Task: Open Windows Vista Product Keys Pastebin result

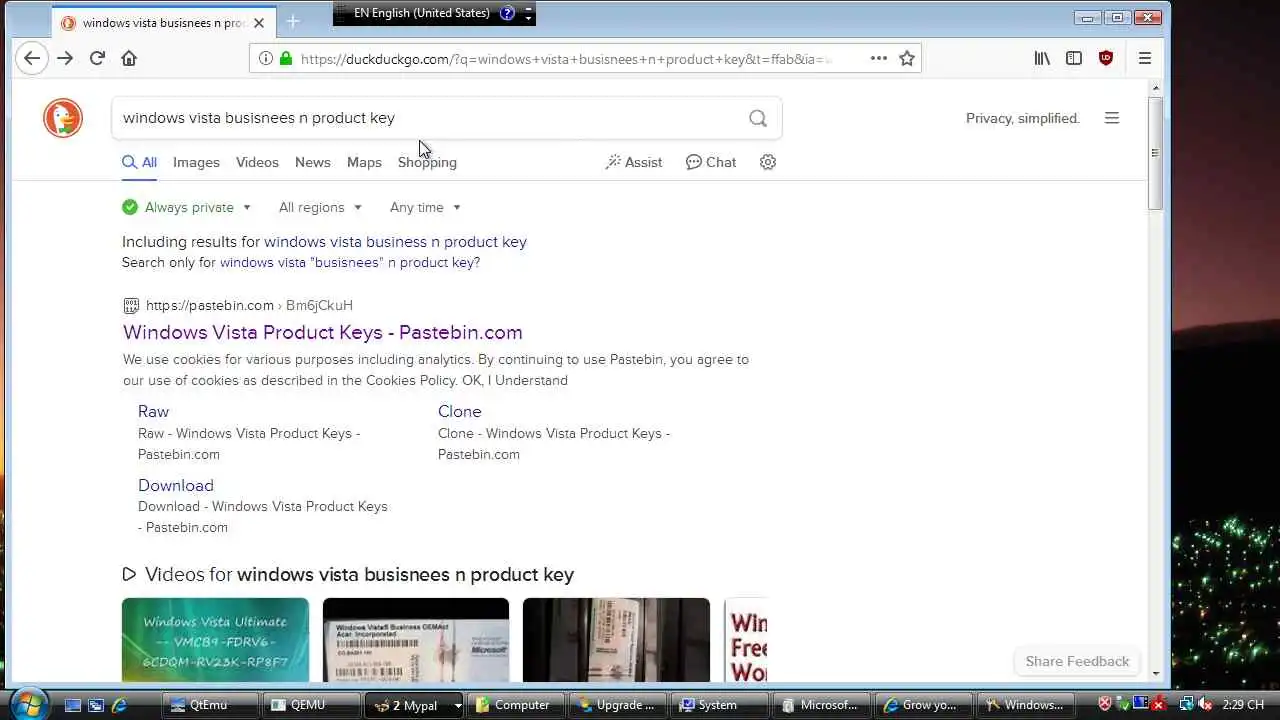Action: [322, 332]
